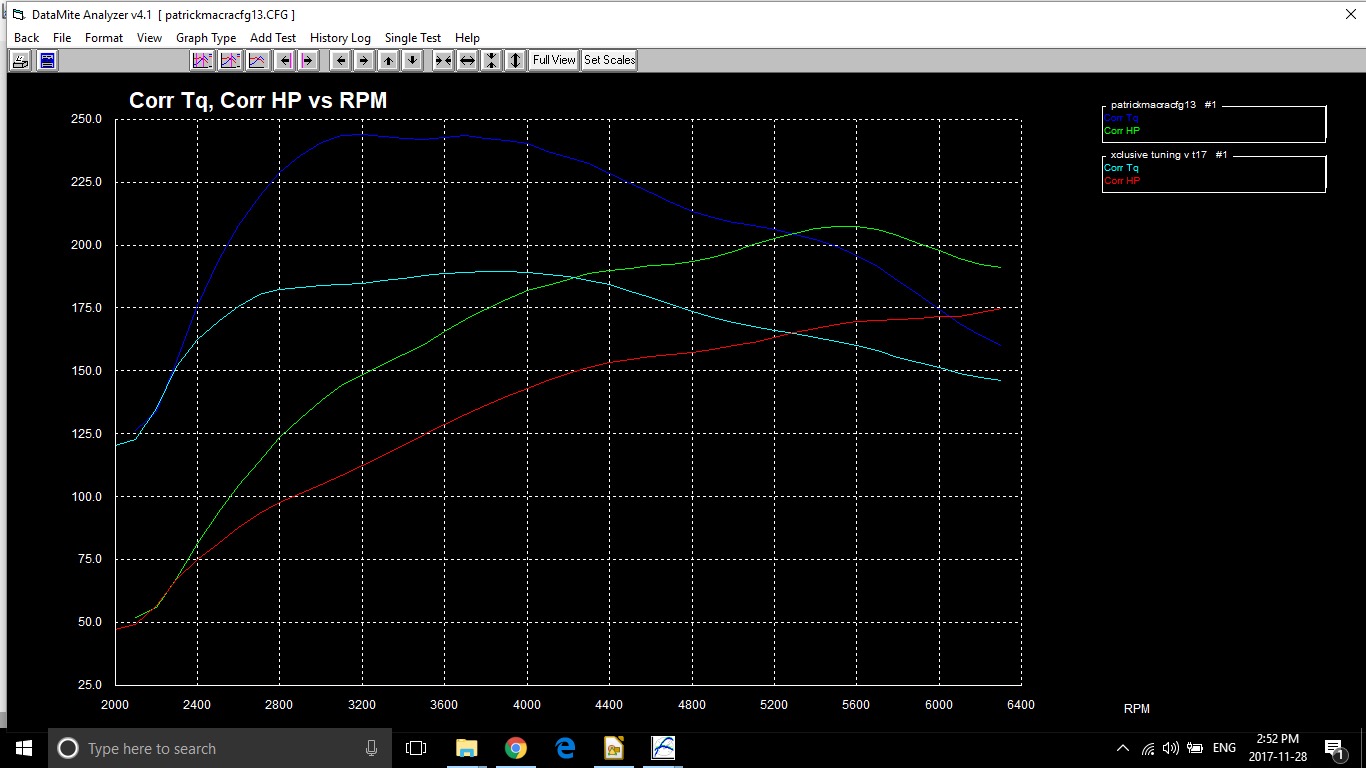The height and width of the screenshot is (768, 1366).
Task: Click the Cortana microphone icon
Action: pyautogui.click(x=371, y=748)
